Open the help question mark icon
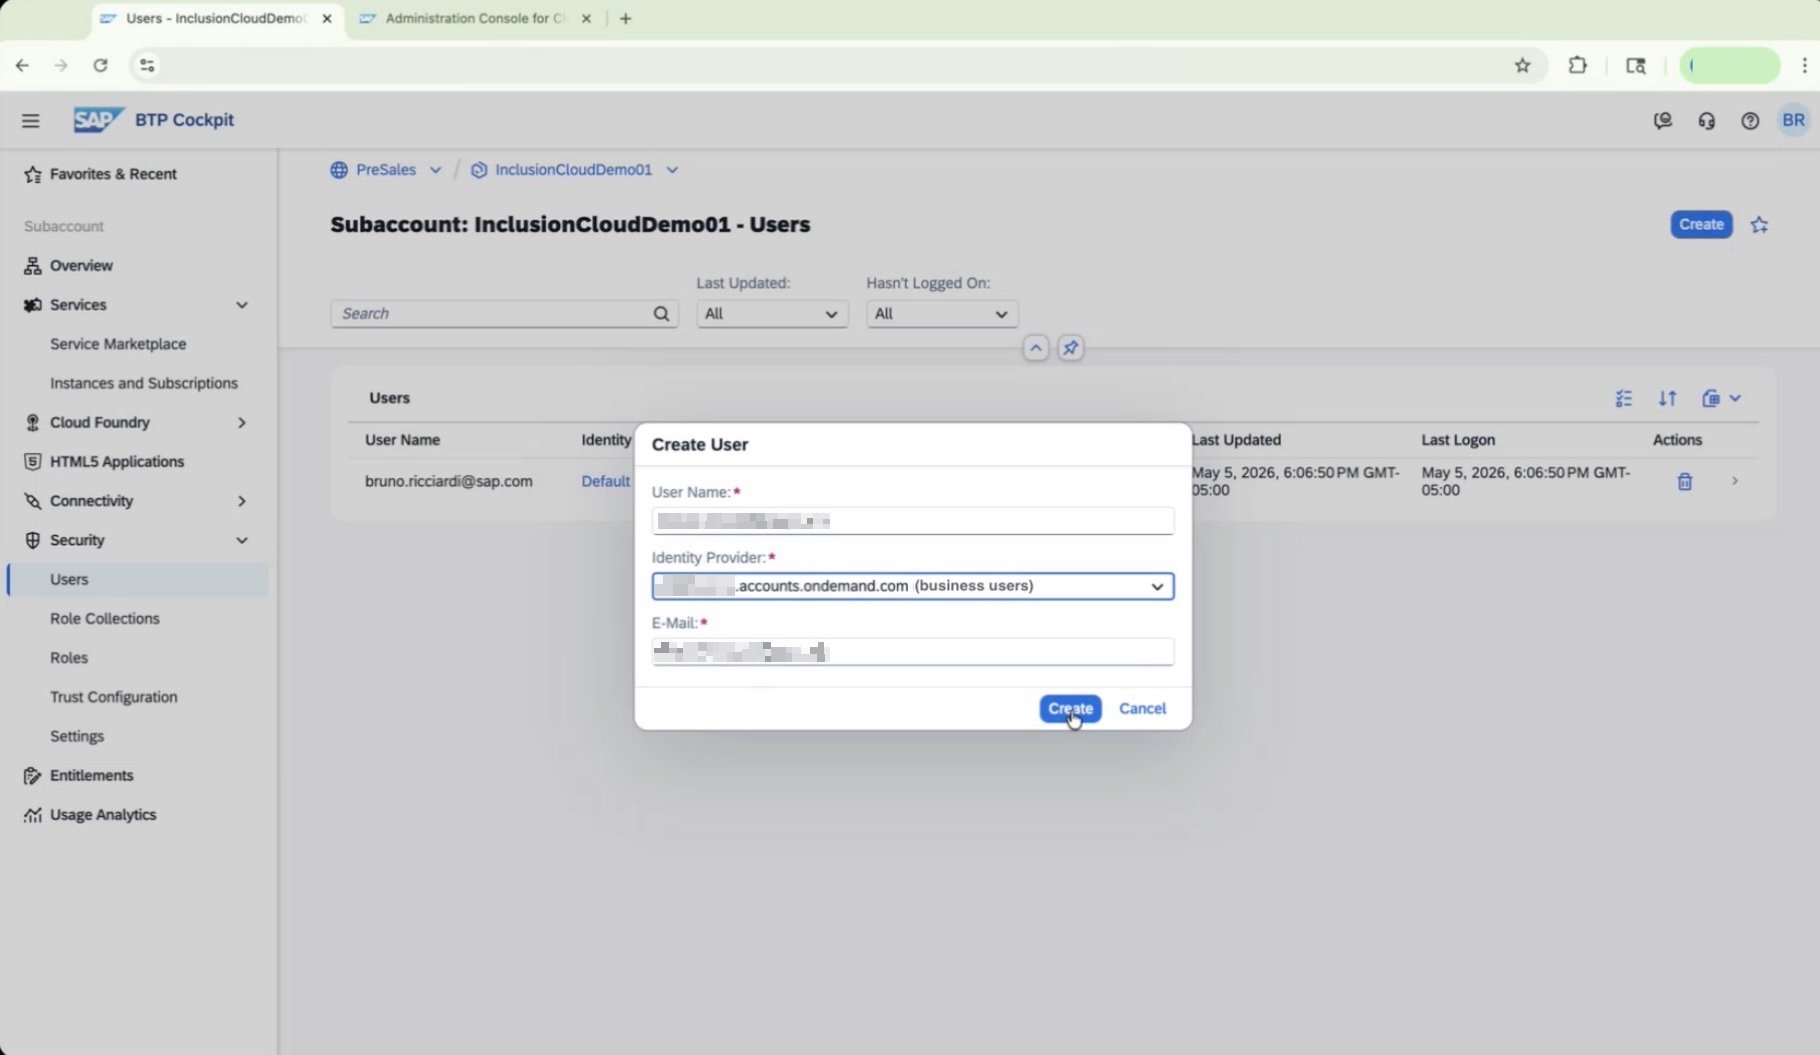The image size is (1820, 1055). pos(1750,121)
